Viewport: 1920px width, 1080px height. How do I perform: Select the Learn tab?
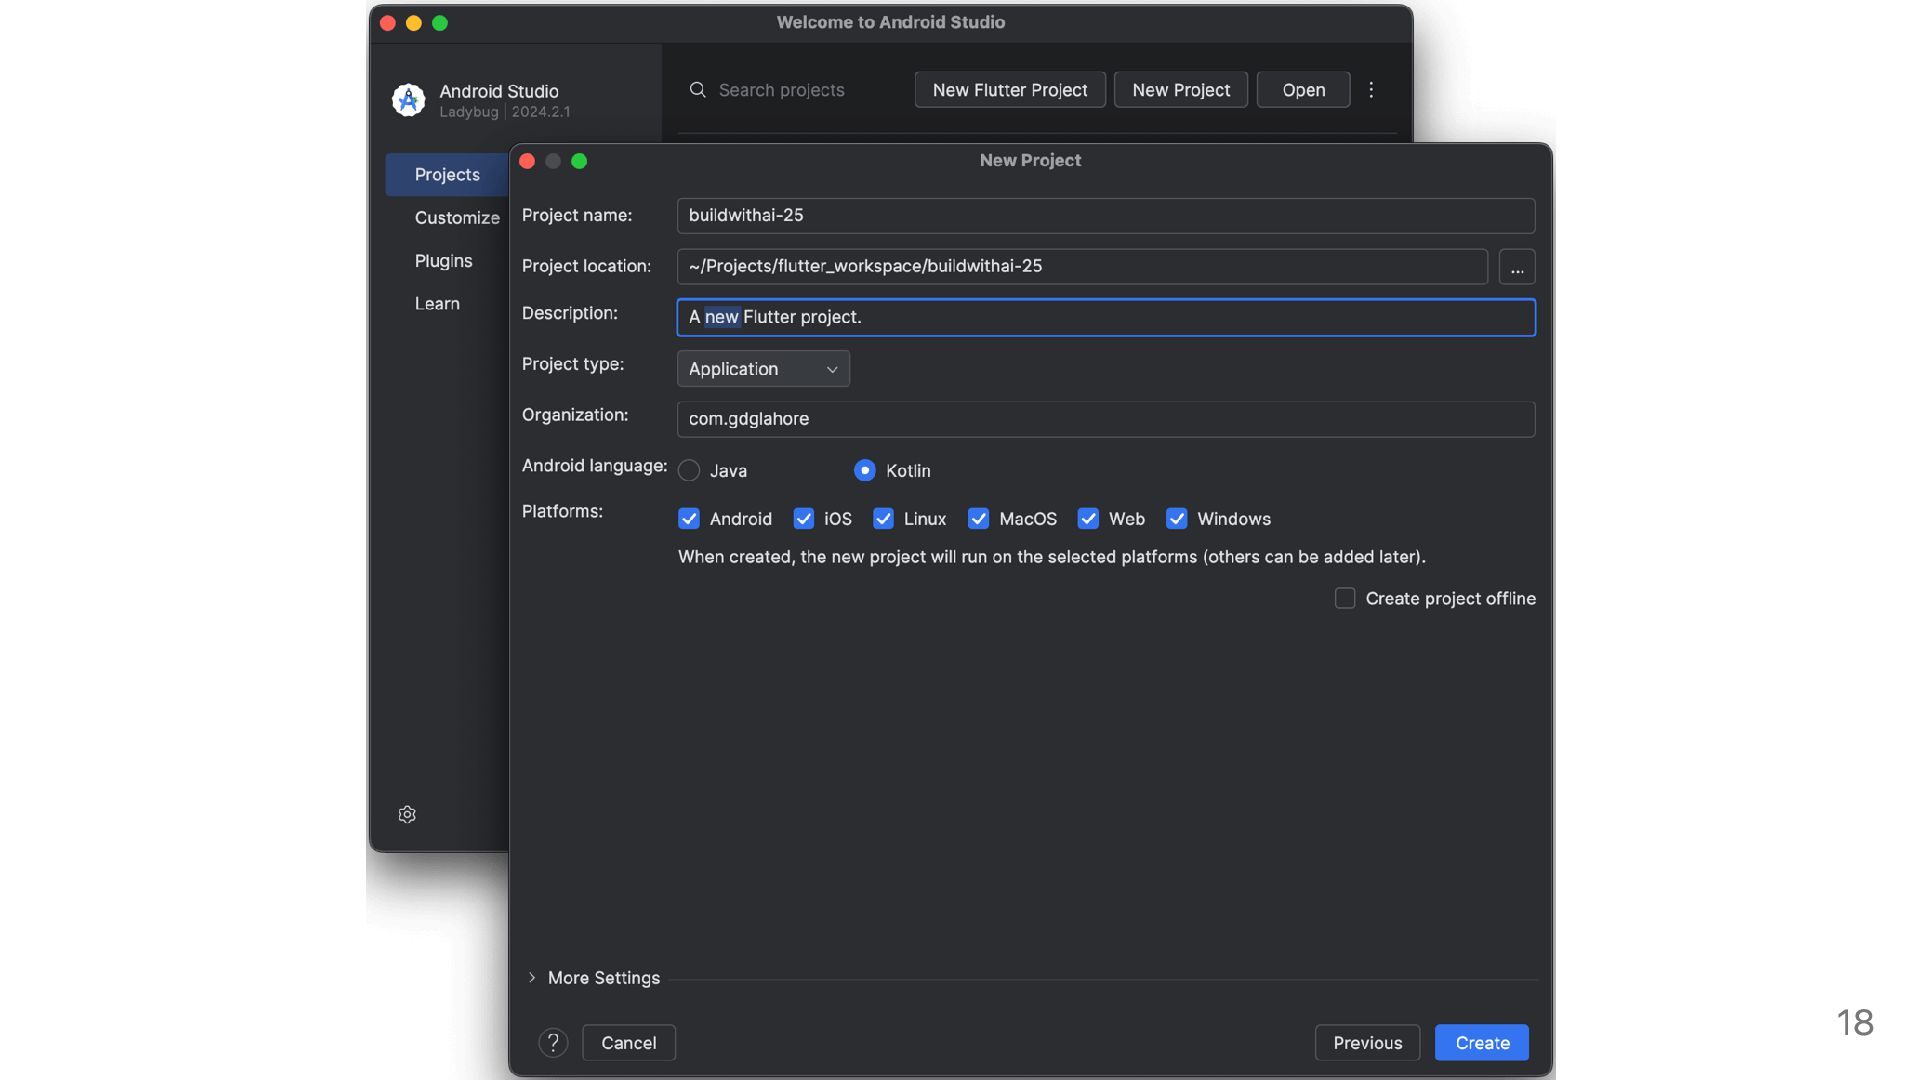pos(437,304)
